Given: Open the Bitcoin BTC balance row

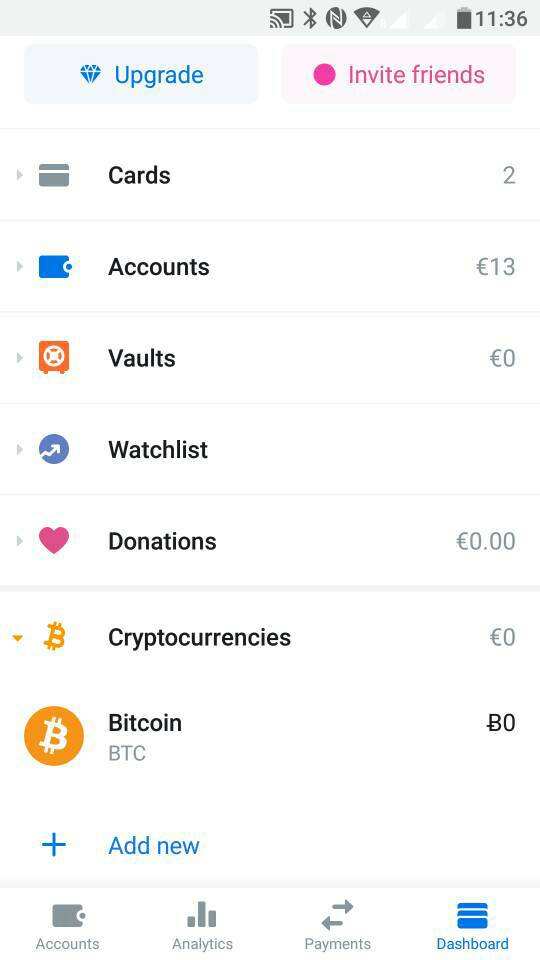Looking at the screenshot, I should pos(270,736).
